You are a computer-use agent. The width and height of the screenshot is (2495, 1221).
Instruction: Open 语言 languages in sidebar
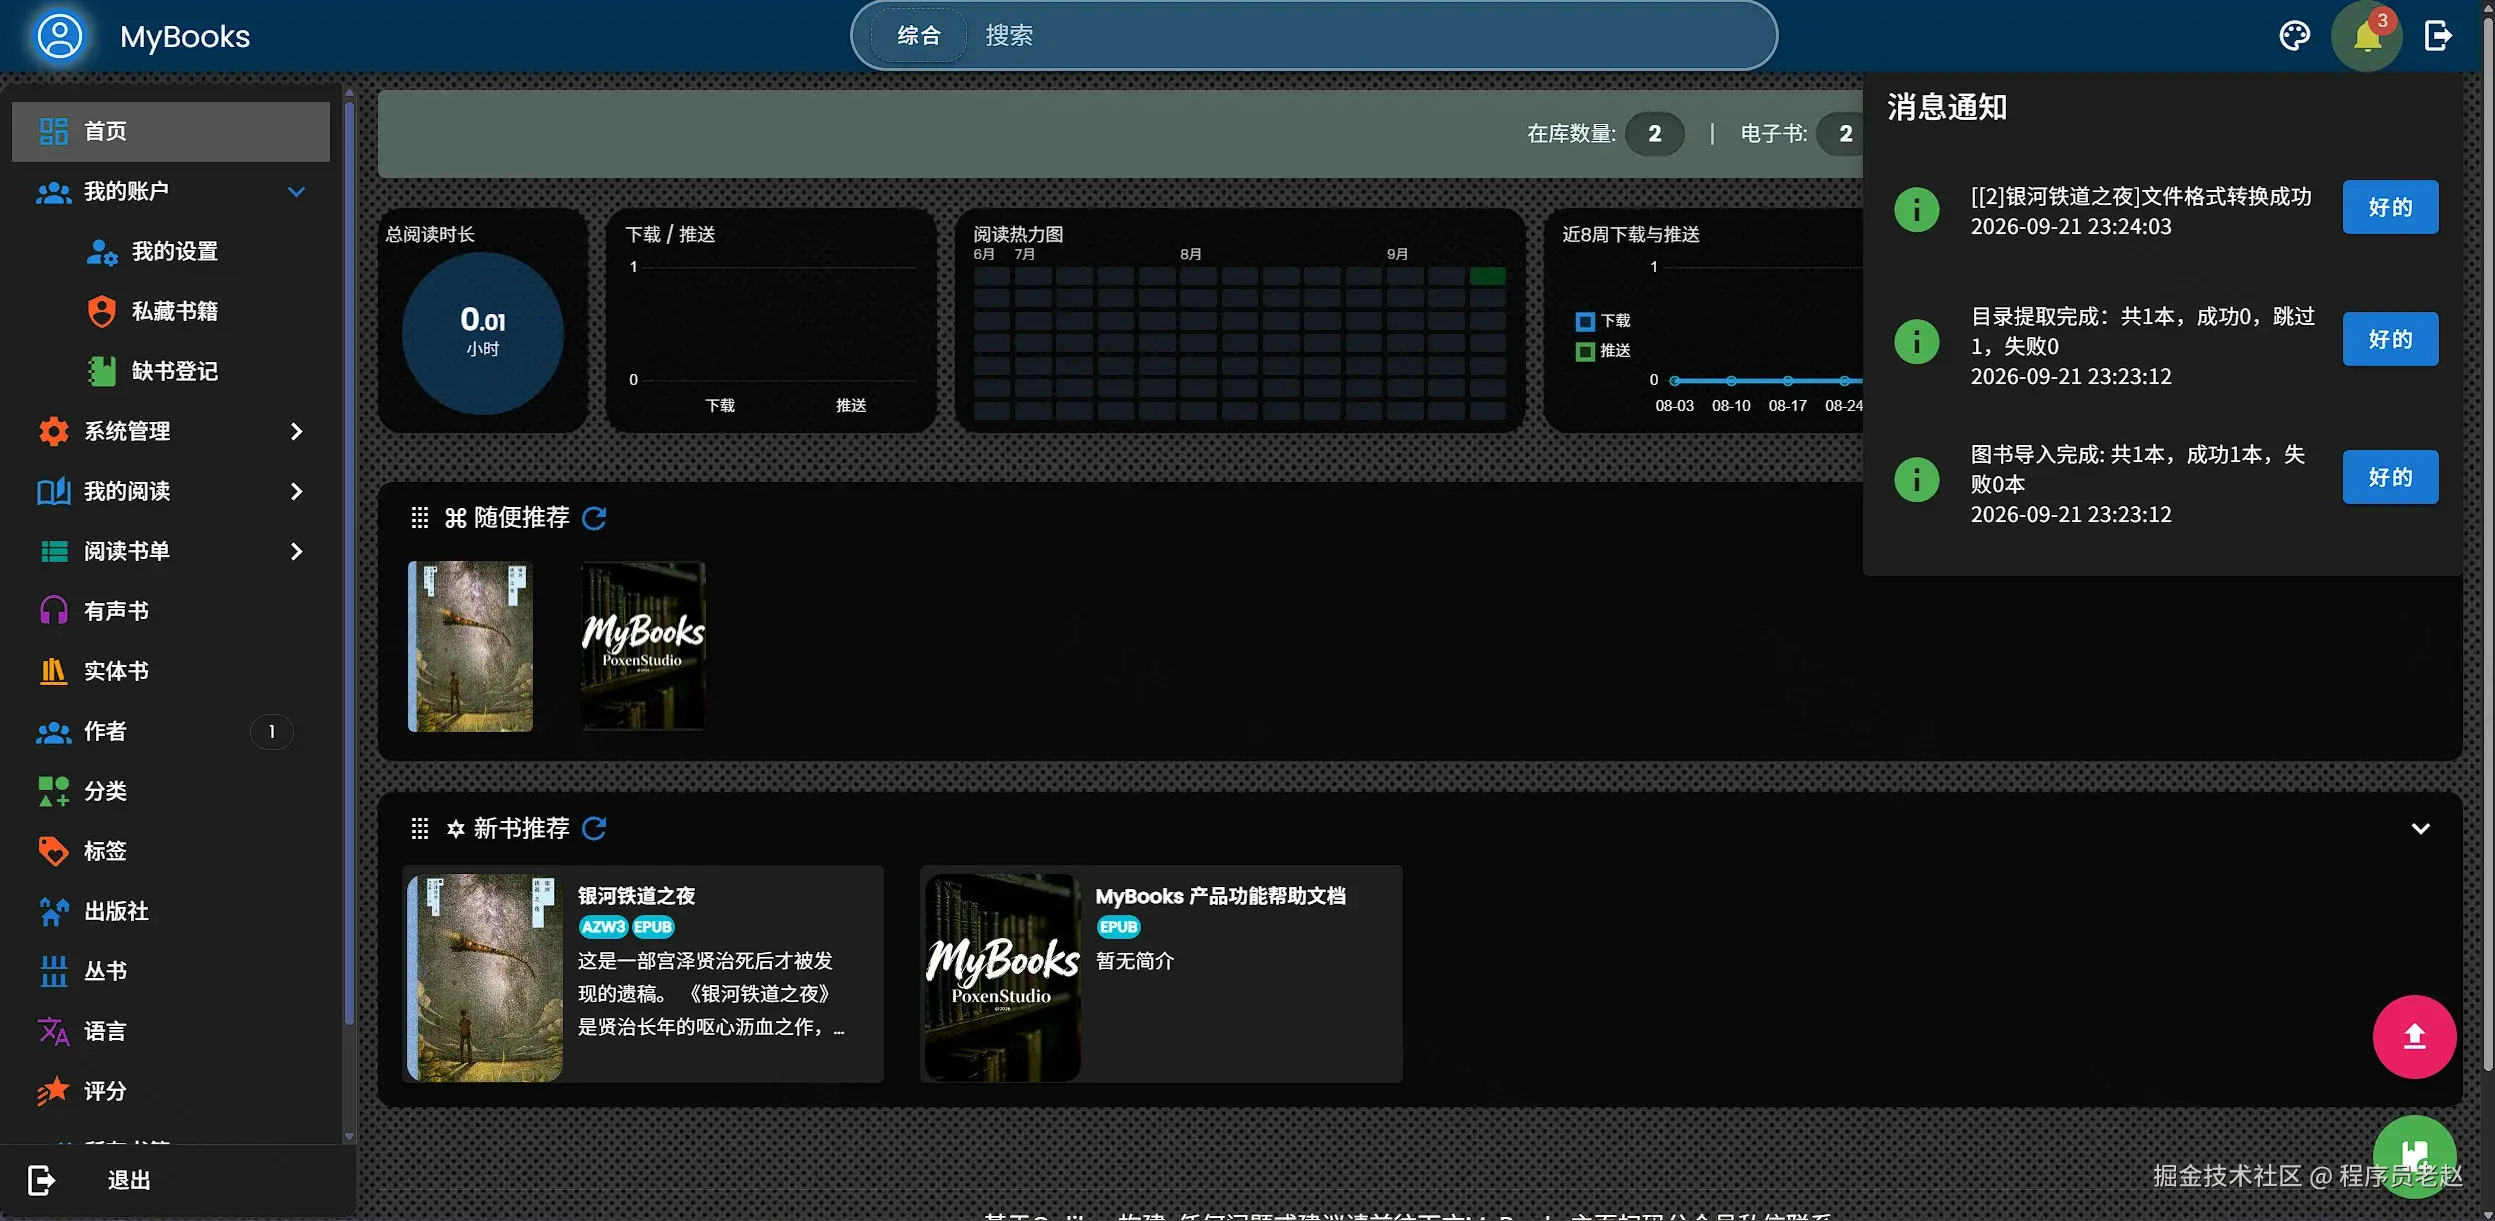point(170,1031)
